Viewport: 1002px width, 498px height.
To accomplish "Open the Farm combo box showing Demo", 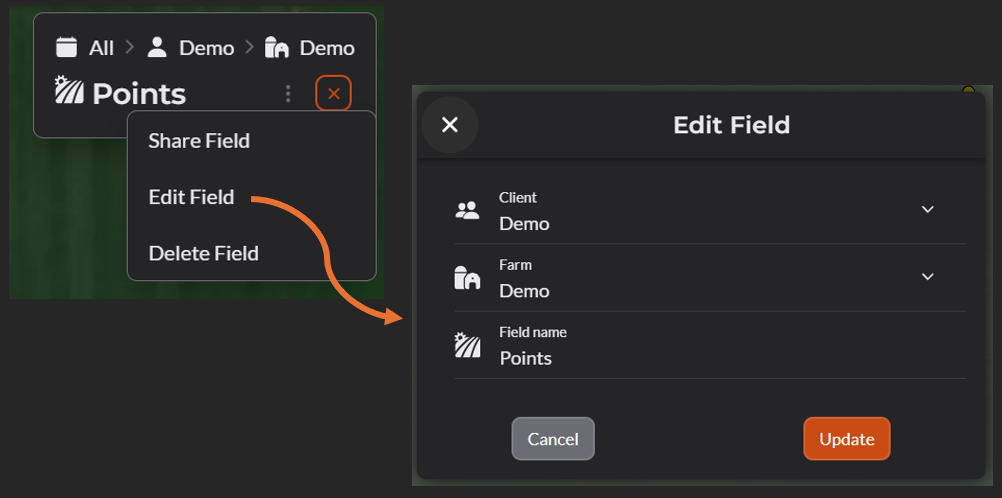I will (710, 278).
